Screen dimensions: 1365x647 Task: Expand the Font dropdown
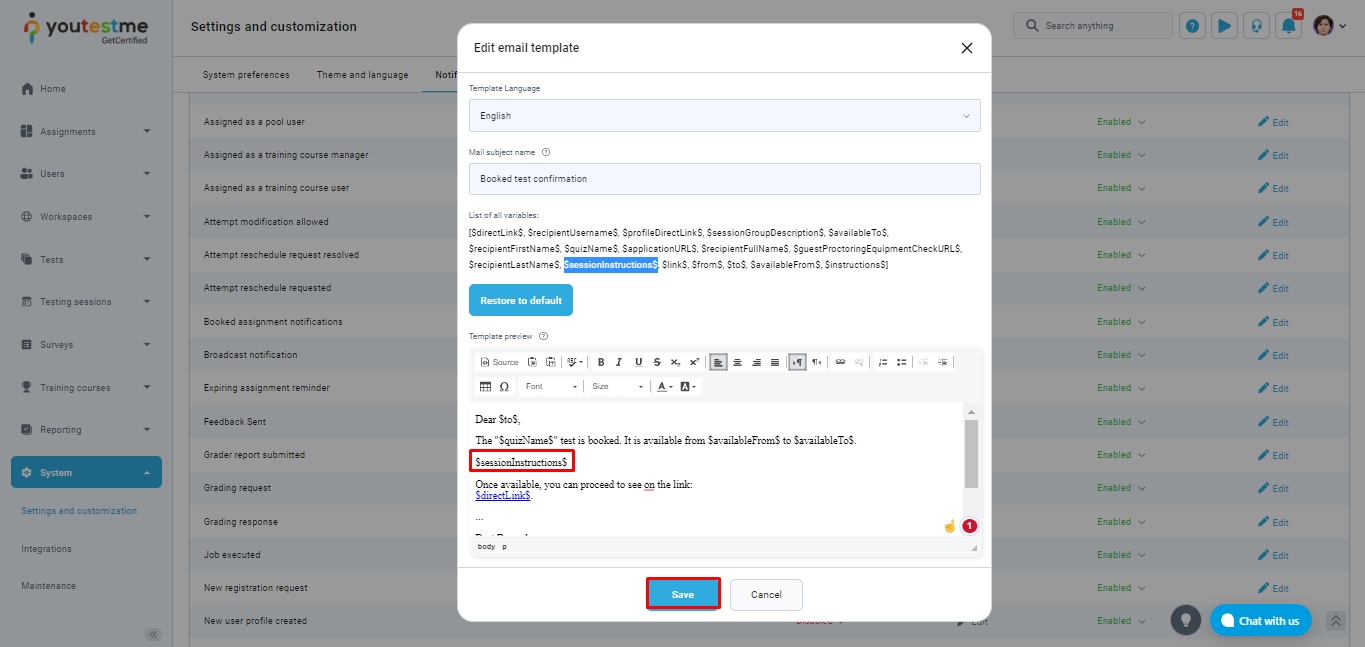[x=552, y=386]
